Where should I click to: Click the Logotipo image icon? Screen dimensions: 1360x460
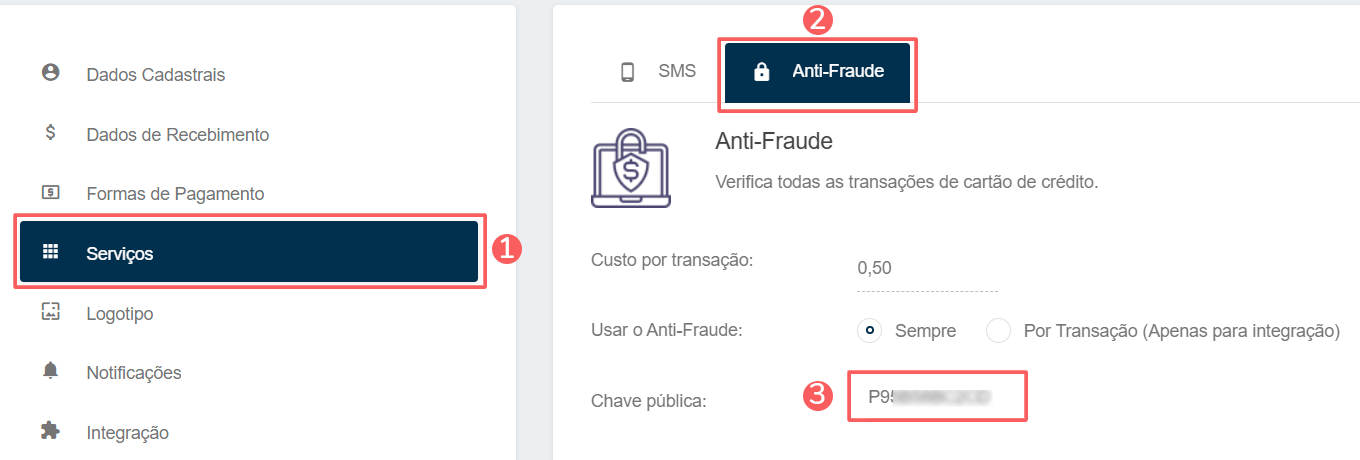[50, 312]
